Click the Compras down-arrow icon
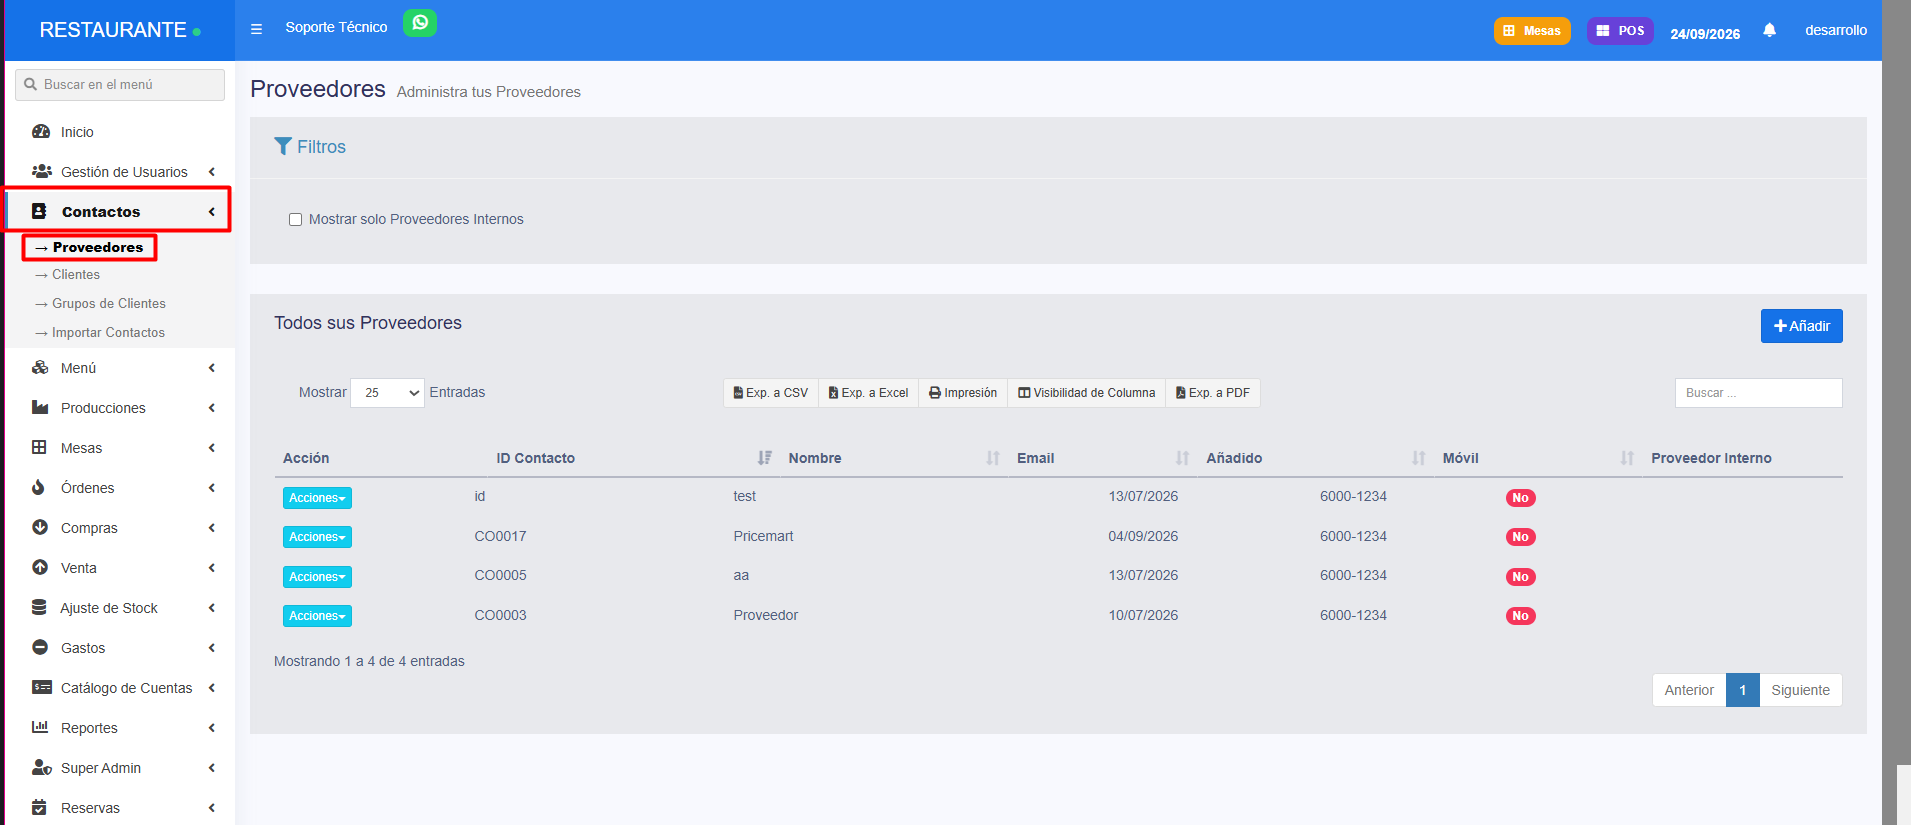This screenshot has width=1911, height=825. pos(40,527)
